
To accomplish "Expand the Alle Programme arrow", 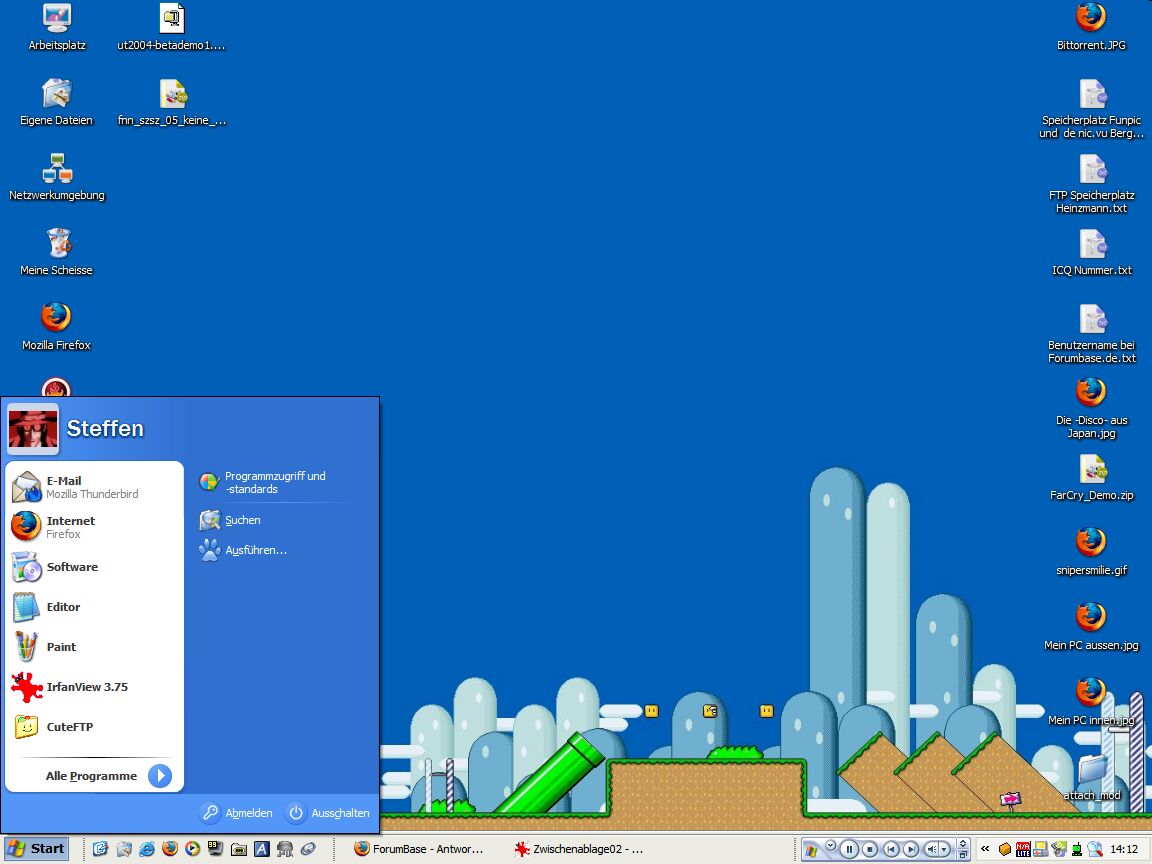I will pos(159,775).
